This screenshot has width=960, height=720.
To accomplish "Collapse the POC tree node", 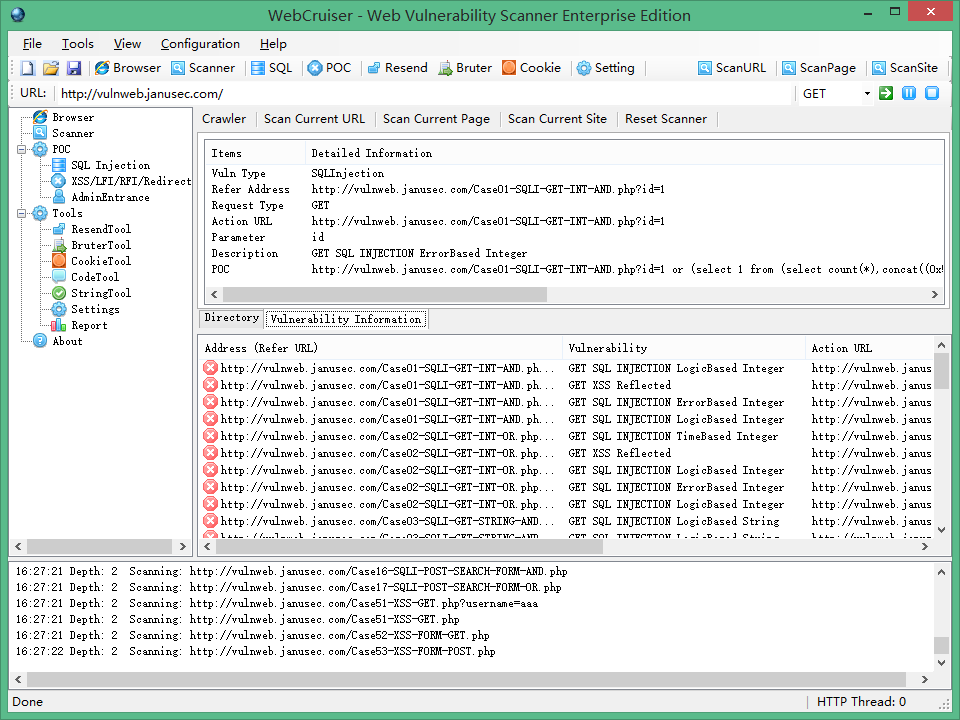I will [x=22, y=149].
